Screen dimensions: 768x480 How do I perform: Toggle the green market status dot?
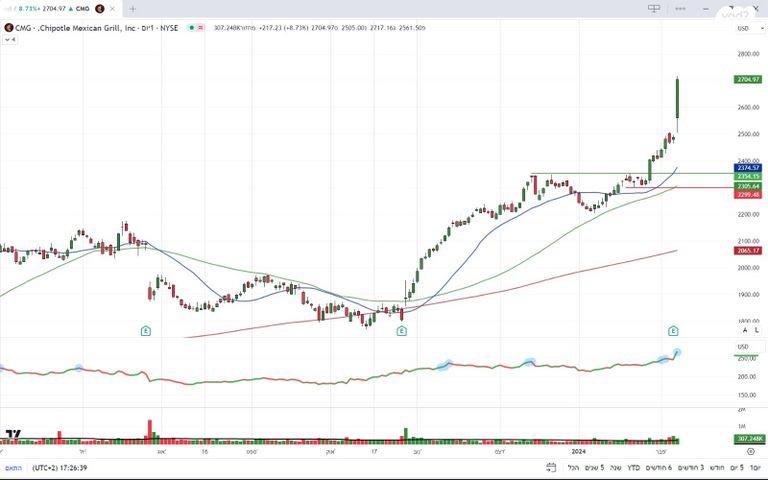pyautogui.click(x=193, y=28)
